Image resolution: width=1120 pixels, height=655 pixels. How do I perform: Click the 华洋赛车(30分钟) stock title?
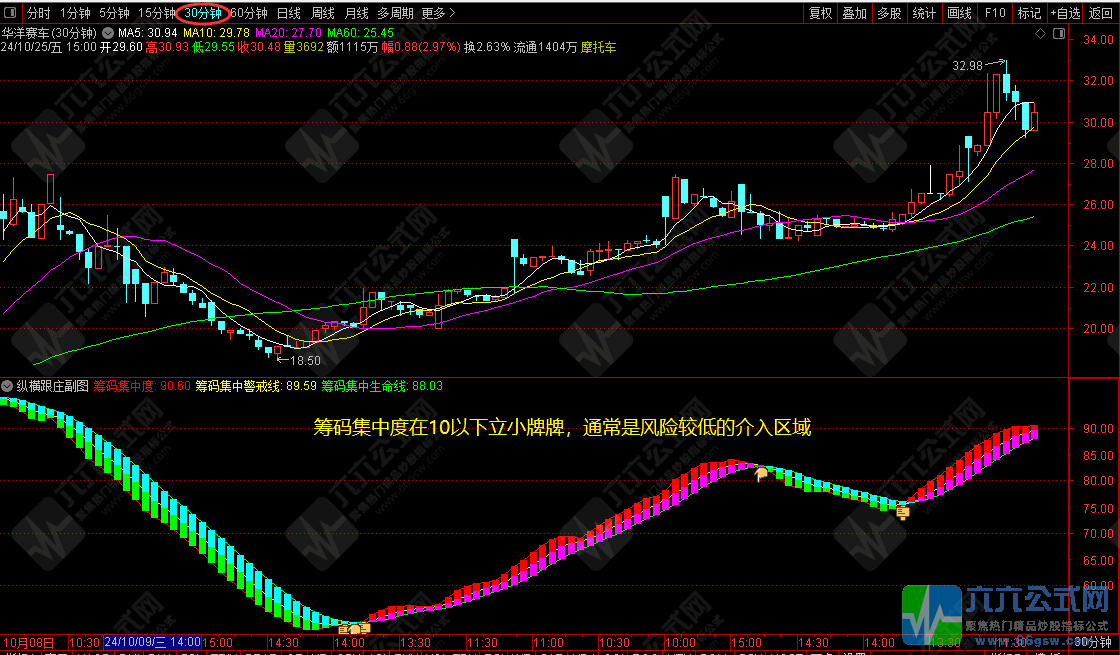(49, 33)
